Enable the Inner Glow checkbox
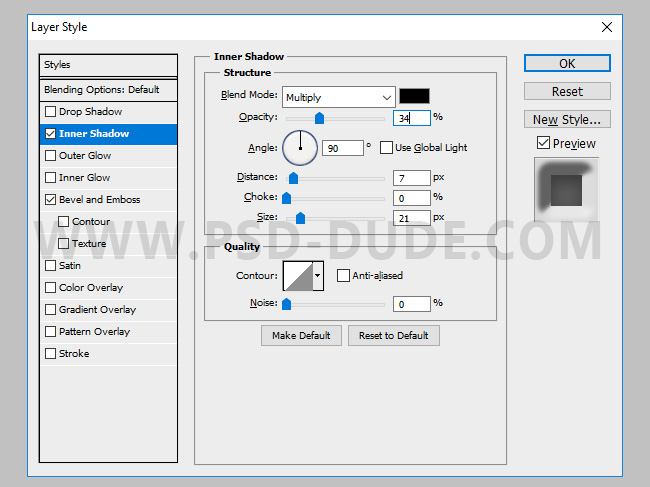Viewport: 650px width, 487px height. pos(51,177)
